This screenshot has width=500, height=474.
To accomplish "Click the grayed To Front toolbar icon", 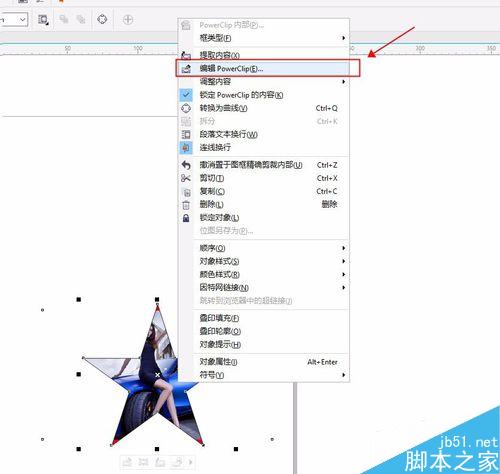I will coord(64,19).
